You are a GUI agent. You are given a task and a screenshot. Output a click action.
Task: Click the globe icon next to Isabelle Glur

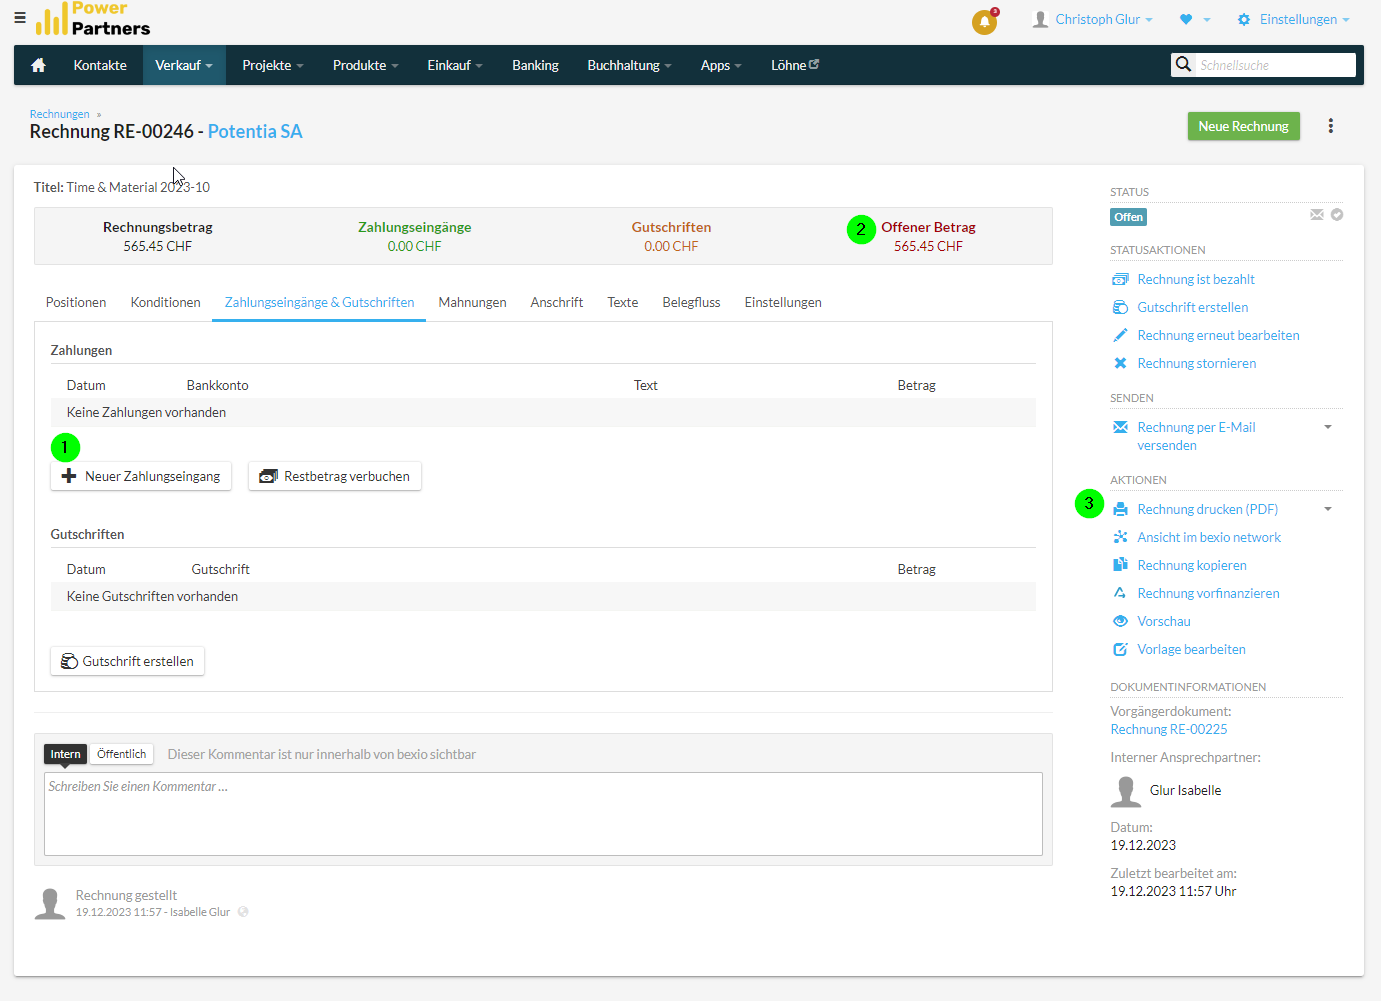click(x=243, y=912)
